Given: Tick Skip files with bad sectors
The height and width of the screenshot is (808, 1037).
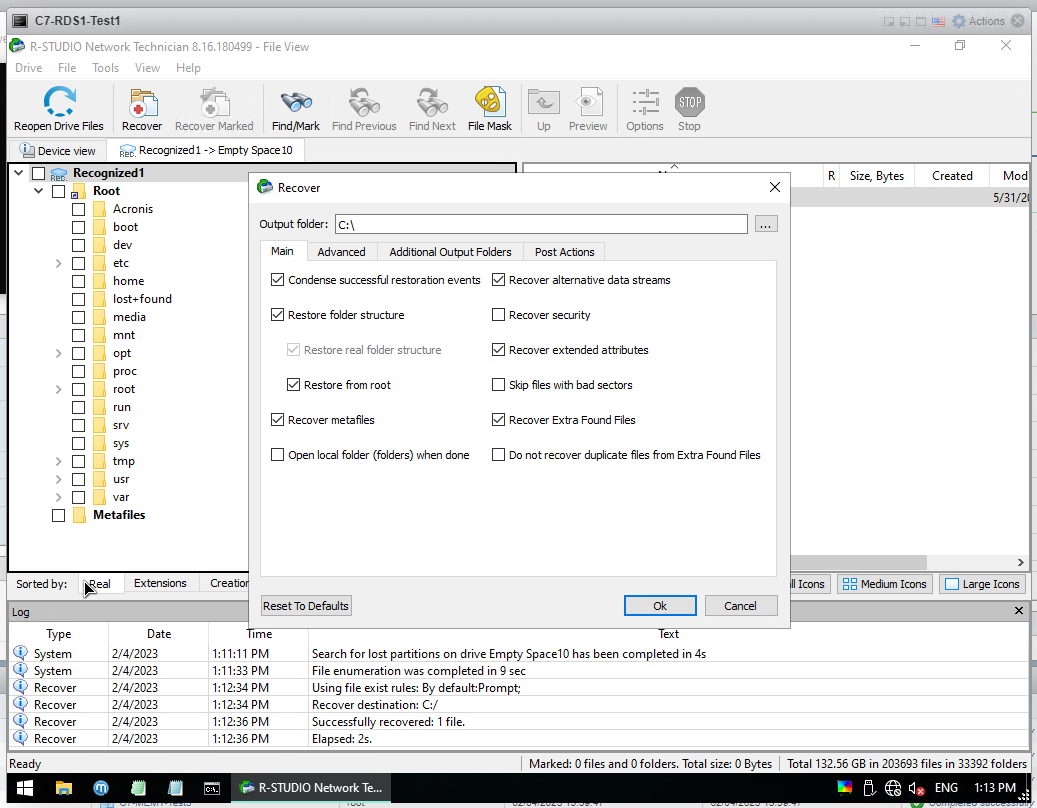Looking at the screenshot, I should [499, 385].
